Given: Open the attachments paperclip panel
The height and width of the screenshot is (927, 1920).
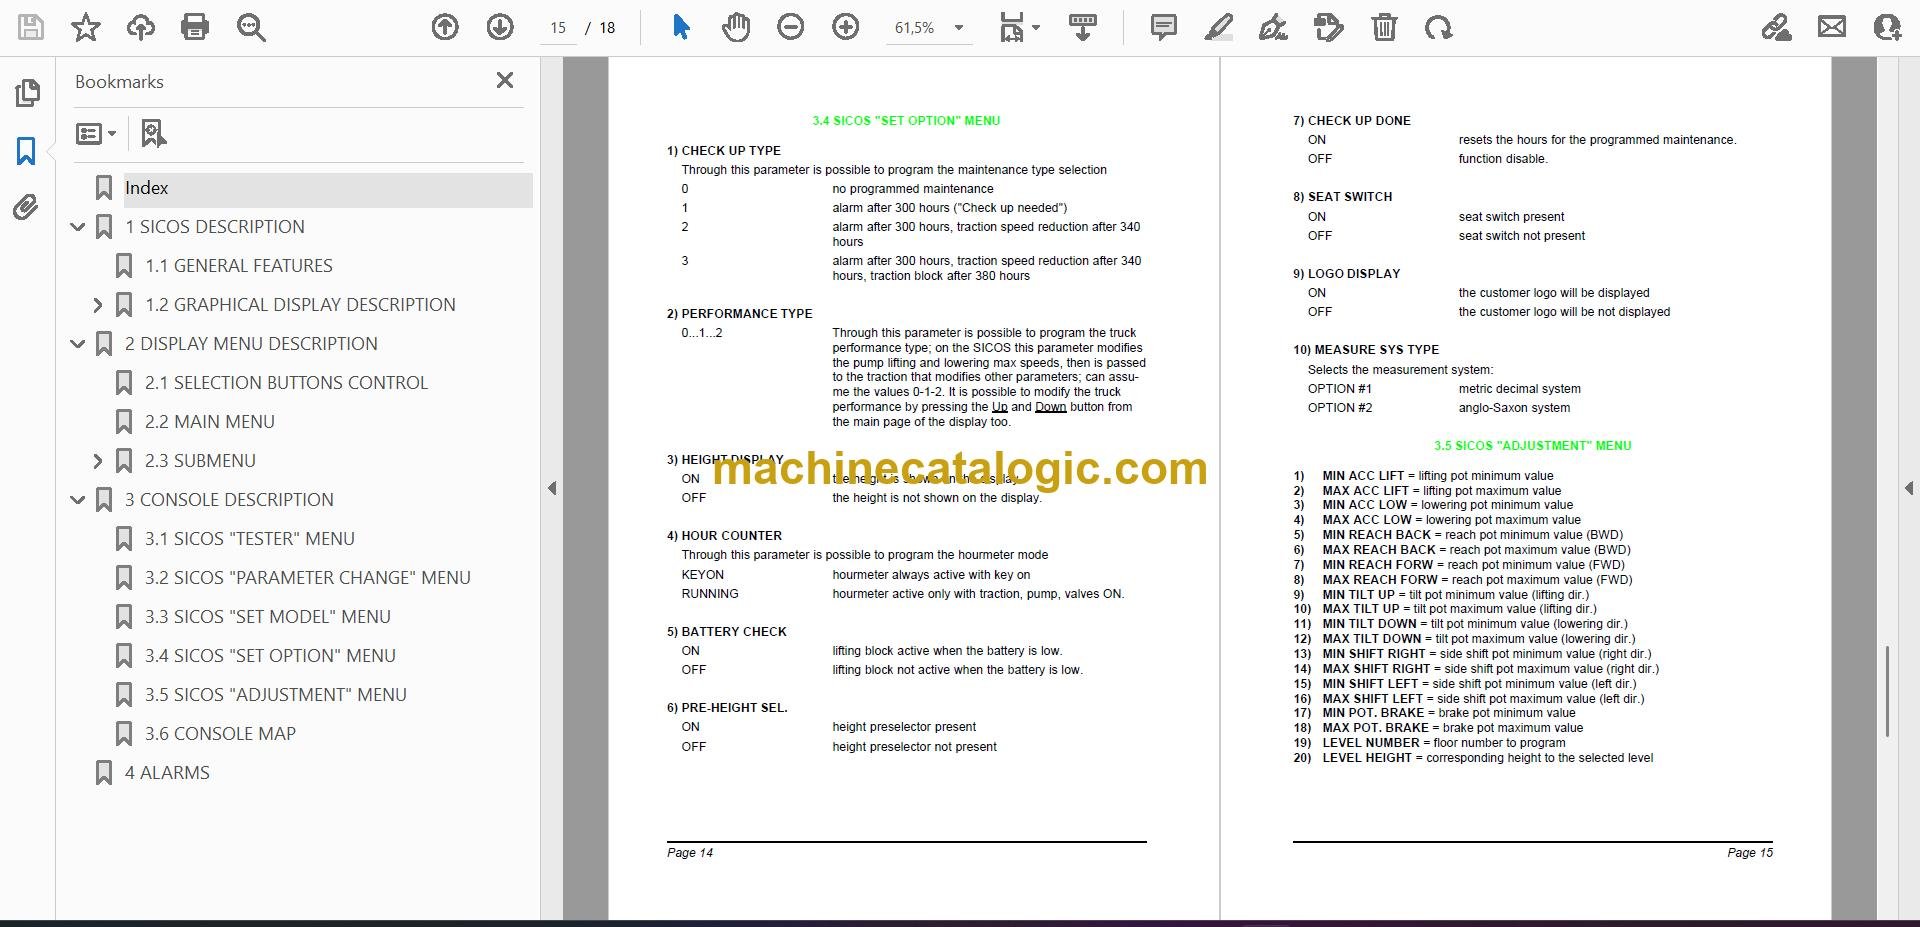Looking at the screenshot, I should click(x=27, y=207).
